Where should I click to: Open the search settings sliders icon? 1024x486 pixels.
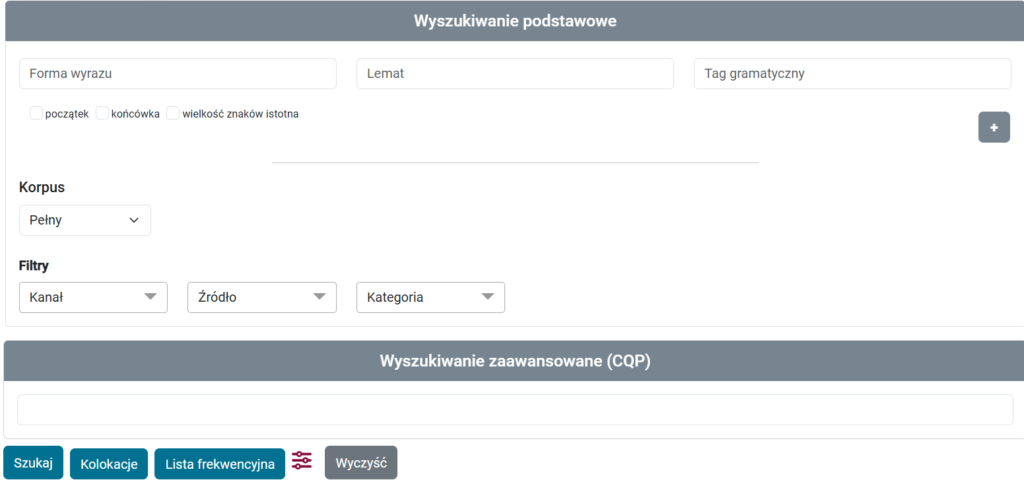(302, 461)
